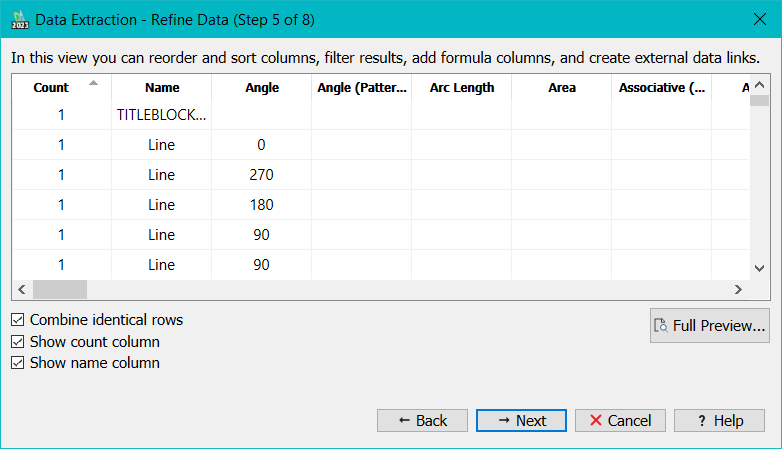Click the Data Extraction app icon in title bar
This screenshot has height=449, width=782.
click(x=19, y=18)
